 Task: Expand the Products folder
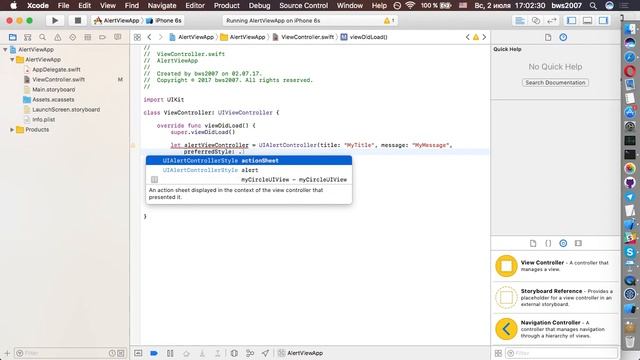pyautogui.click(x=12, y=130)
